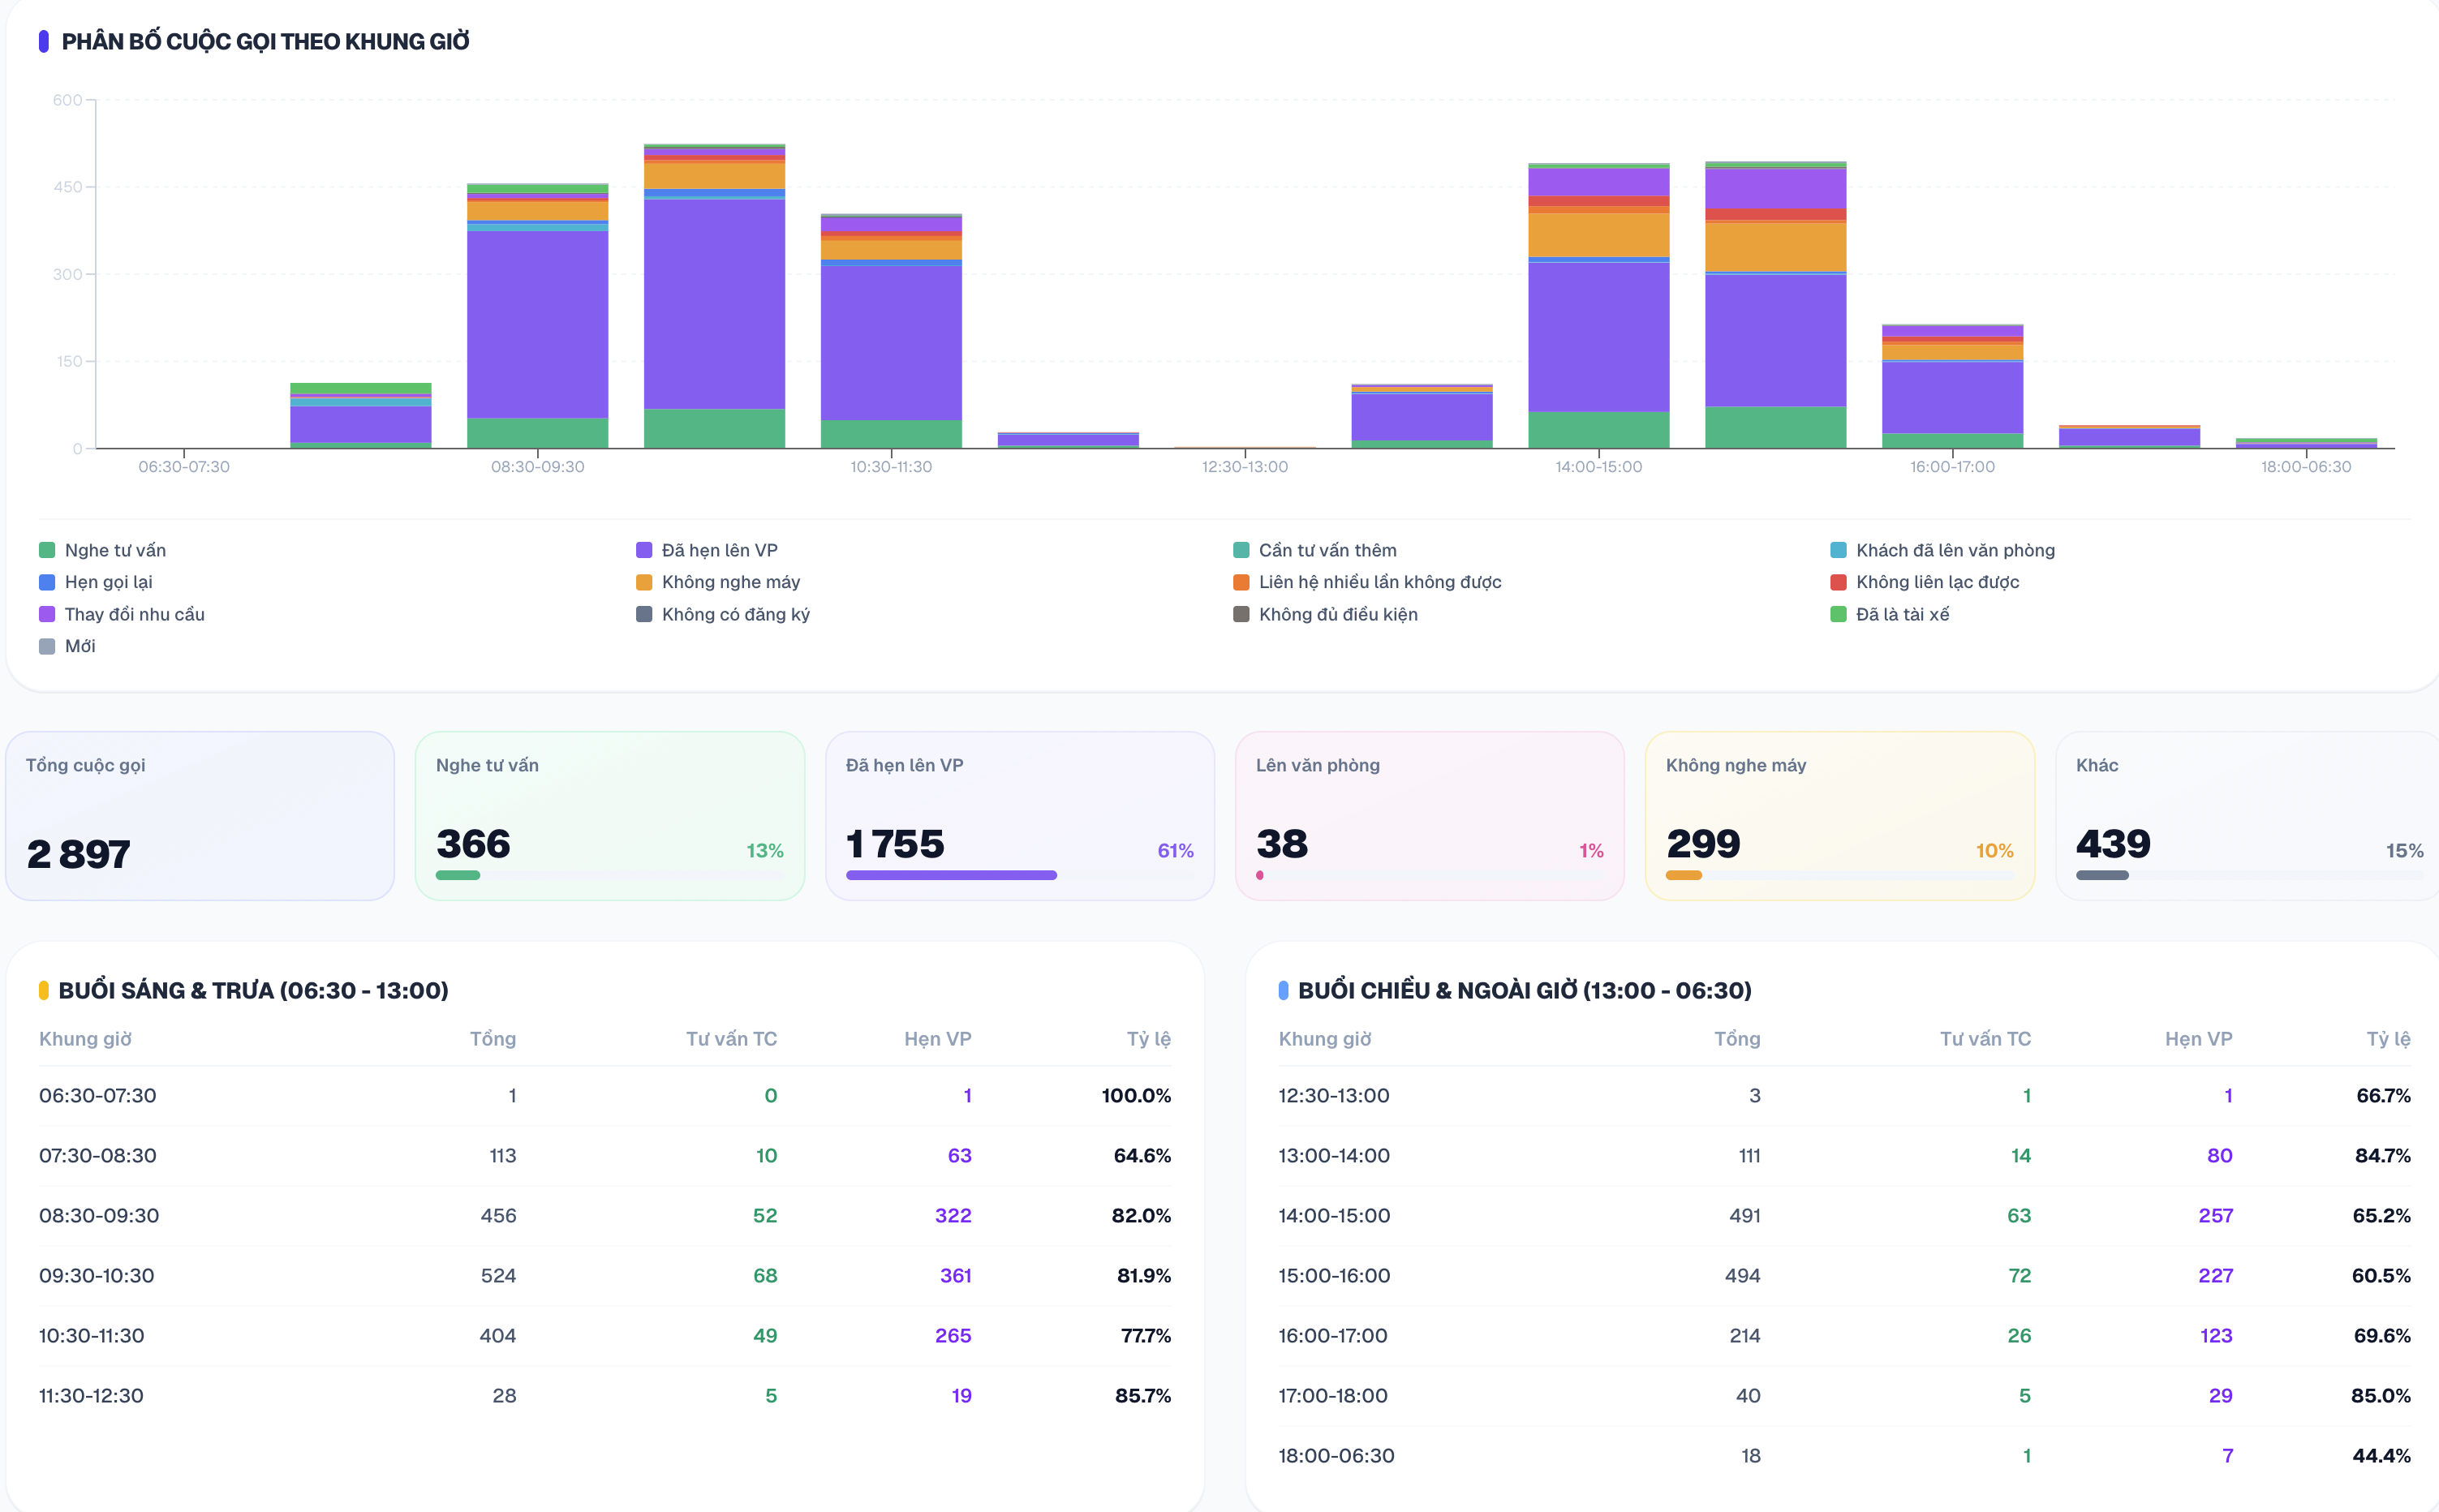Select the '16:00-17:00' table row label
The image size is (2439, 1512).
1332,1335
